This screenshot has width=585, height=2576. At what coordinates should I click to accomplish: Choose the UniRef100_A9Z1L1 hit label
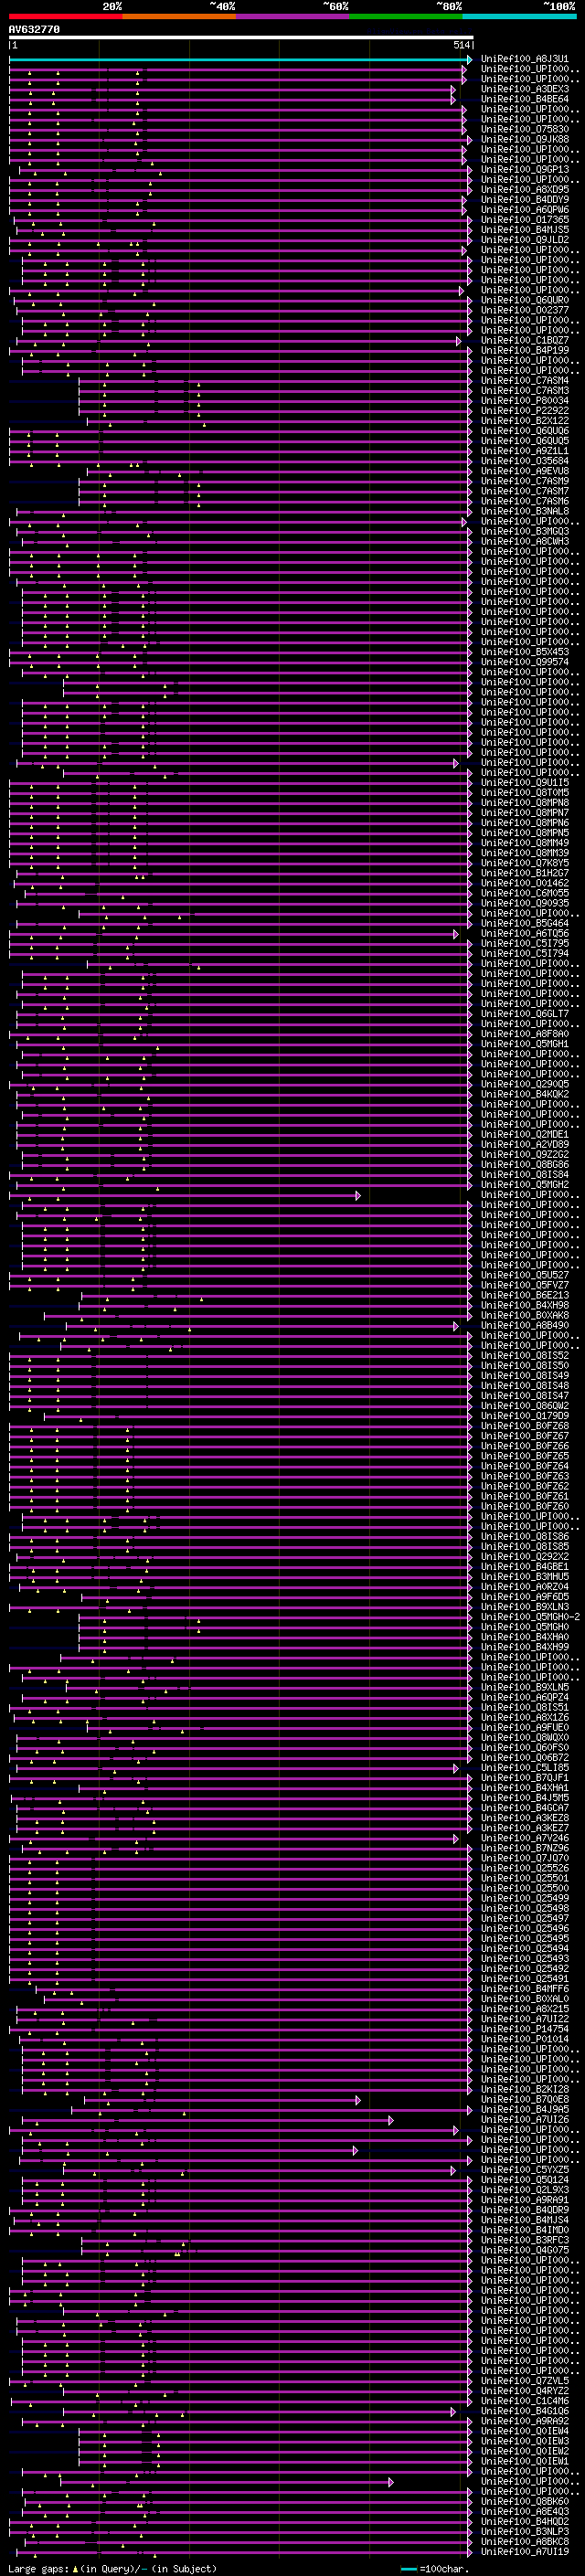(x=525, y=451)
